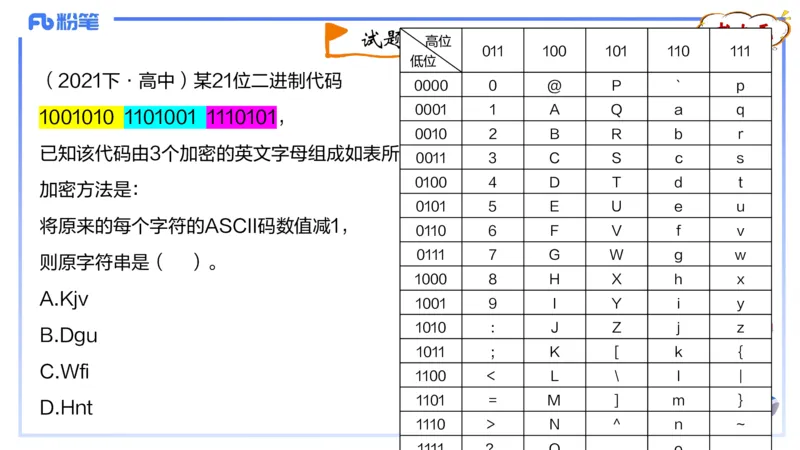The image size is (800, 450).
Task: Click the uppercase J cell
Action: (x=555, y=328)
